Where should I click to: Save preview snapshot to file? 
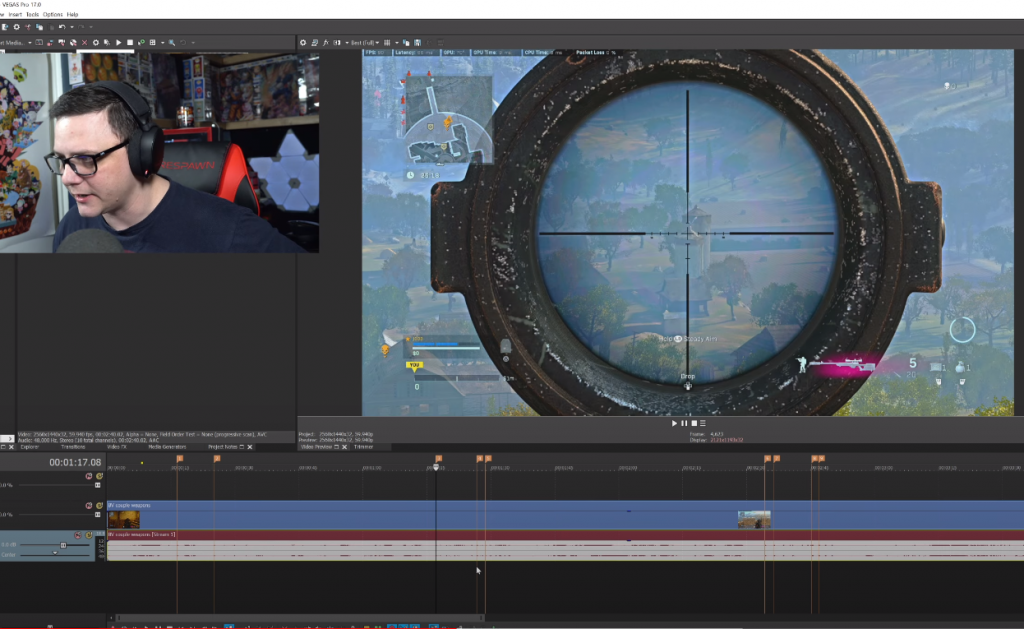point(417,42)
